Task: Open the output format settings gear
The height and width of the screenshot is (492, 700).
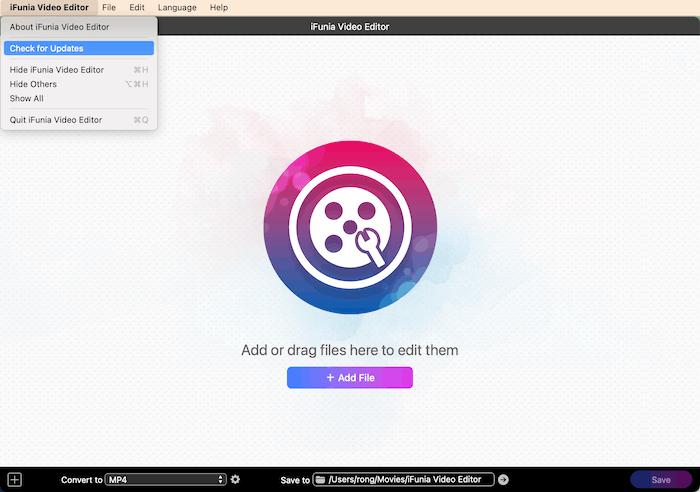Action: [x=235, y=480]
